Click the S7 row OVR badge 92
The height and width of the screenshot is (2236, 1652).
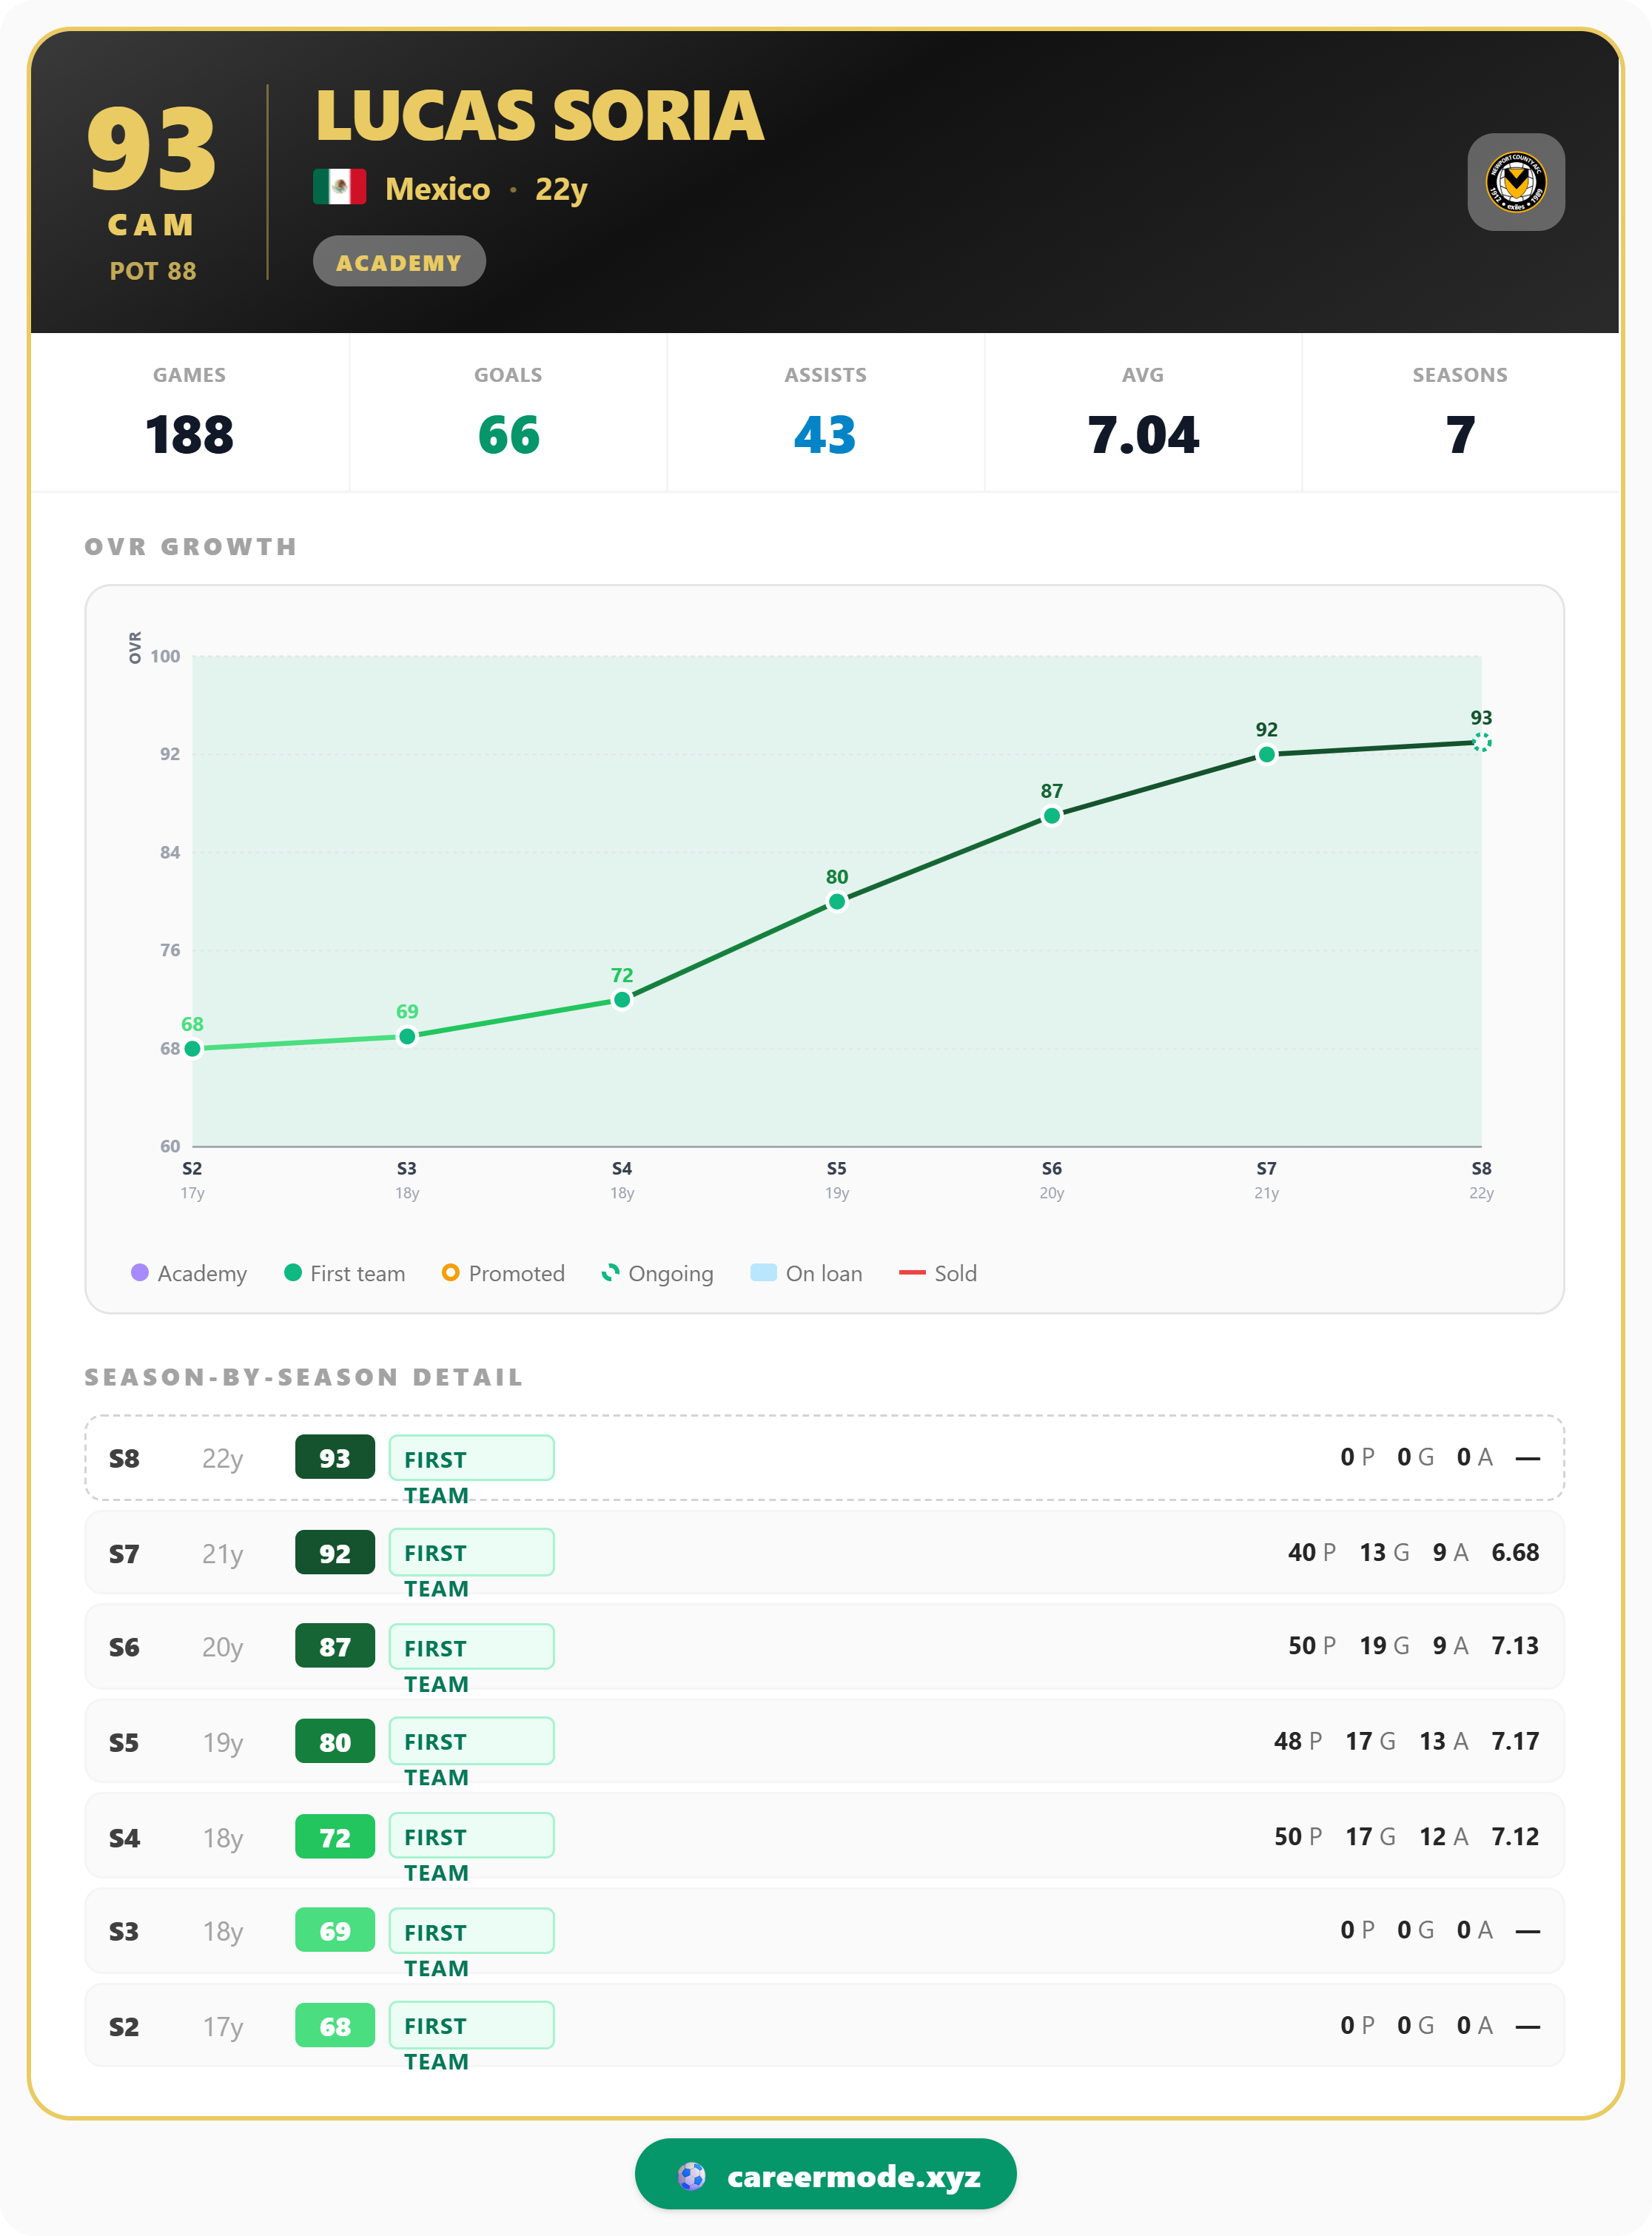[x=335, y=1552]
